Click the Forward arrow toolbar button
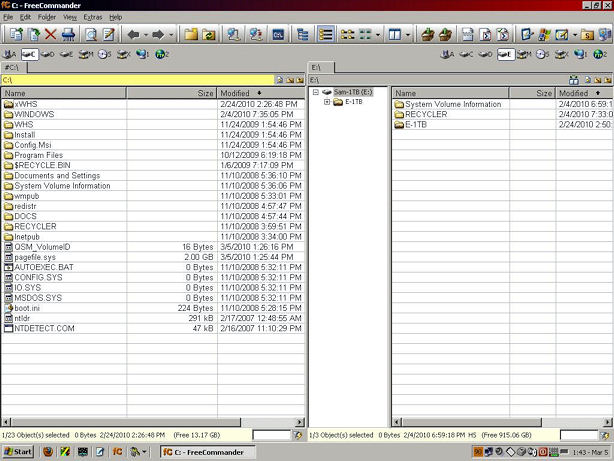614x461 pixels. pyautogui.click(x=158, y=34)
